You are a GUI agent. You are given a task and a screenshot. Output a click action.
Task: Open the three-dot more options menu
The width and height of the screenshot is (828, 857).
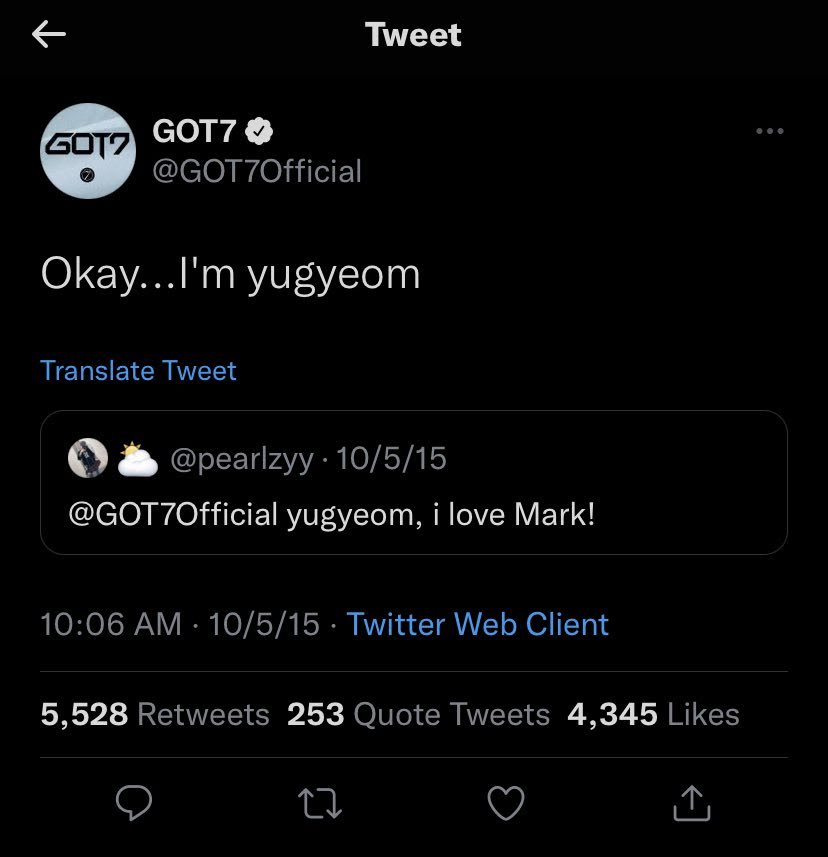(769, 131)
